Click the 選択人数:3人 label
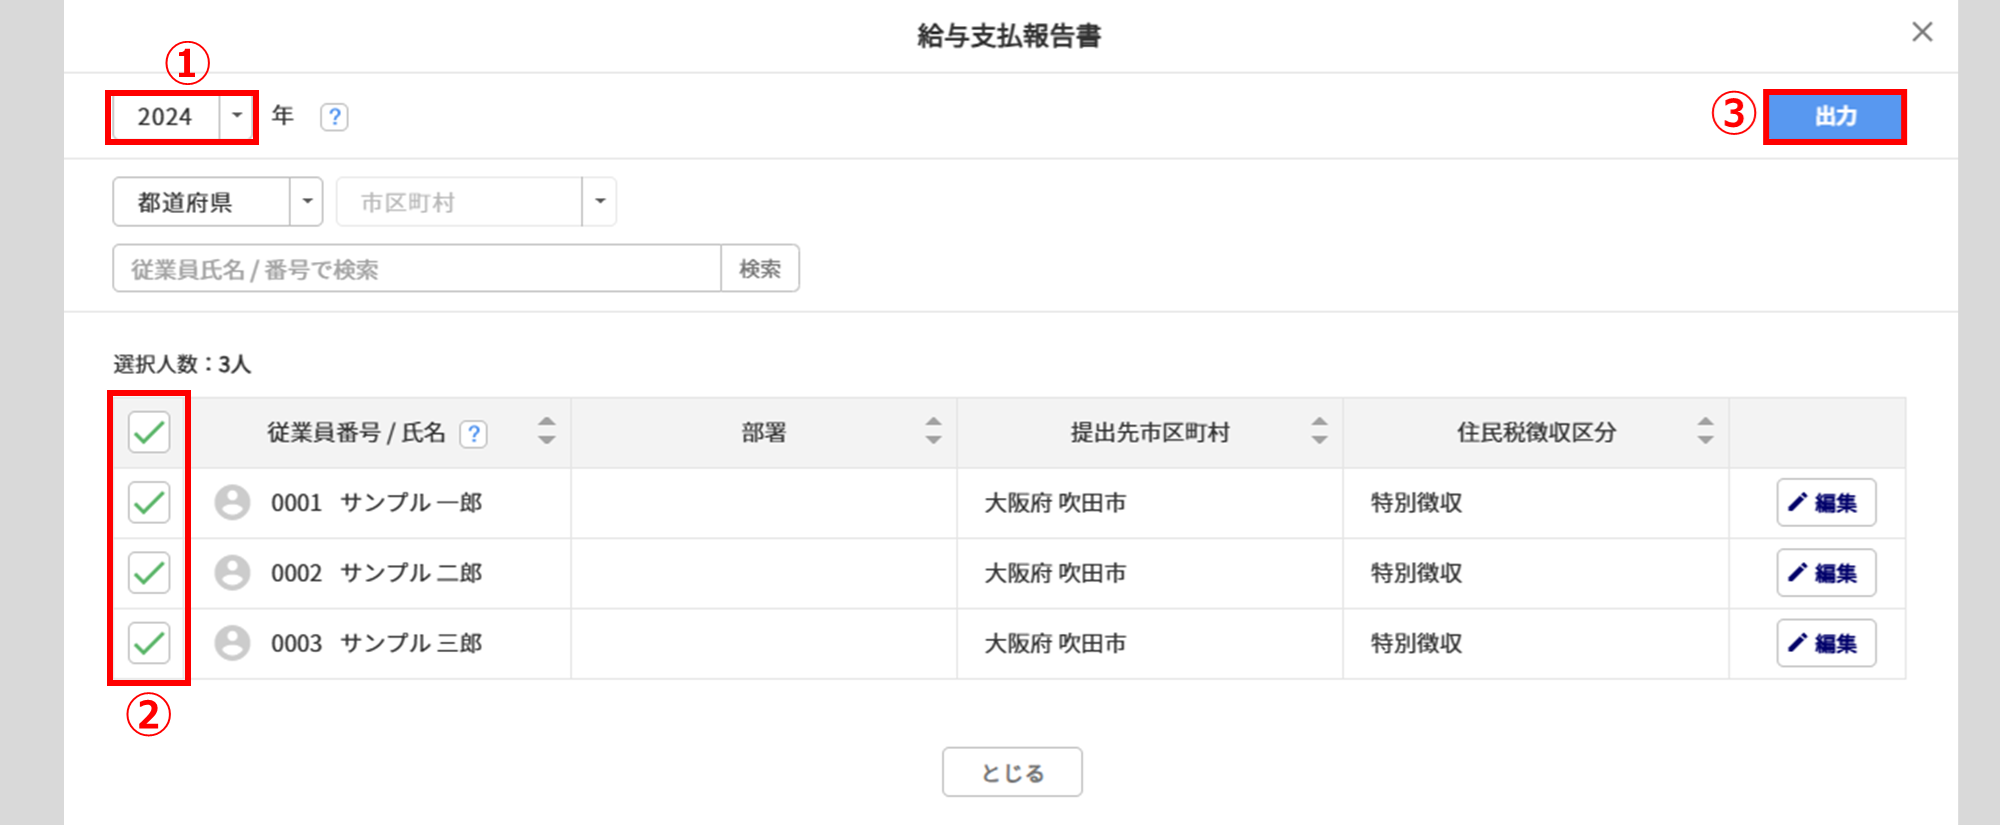 (x=182, y=364)
